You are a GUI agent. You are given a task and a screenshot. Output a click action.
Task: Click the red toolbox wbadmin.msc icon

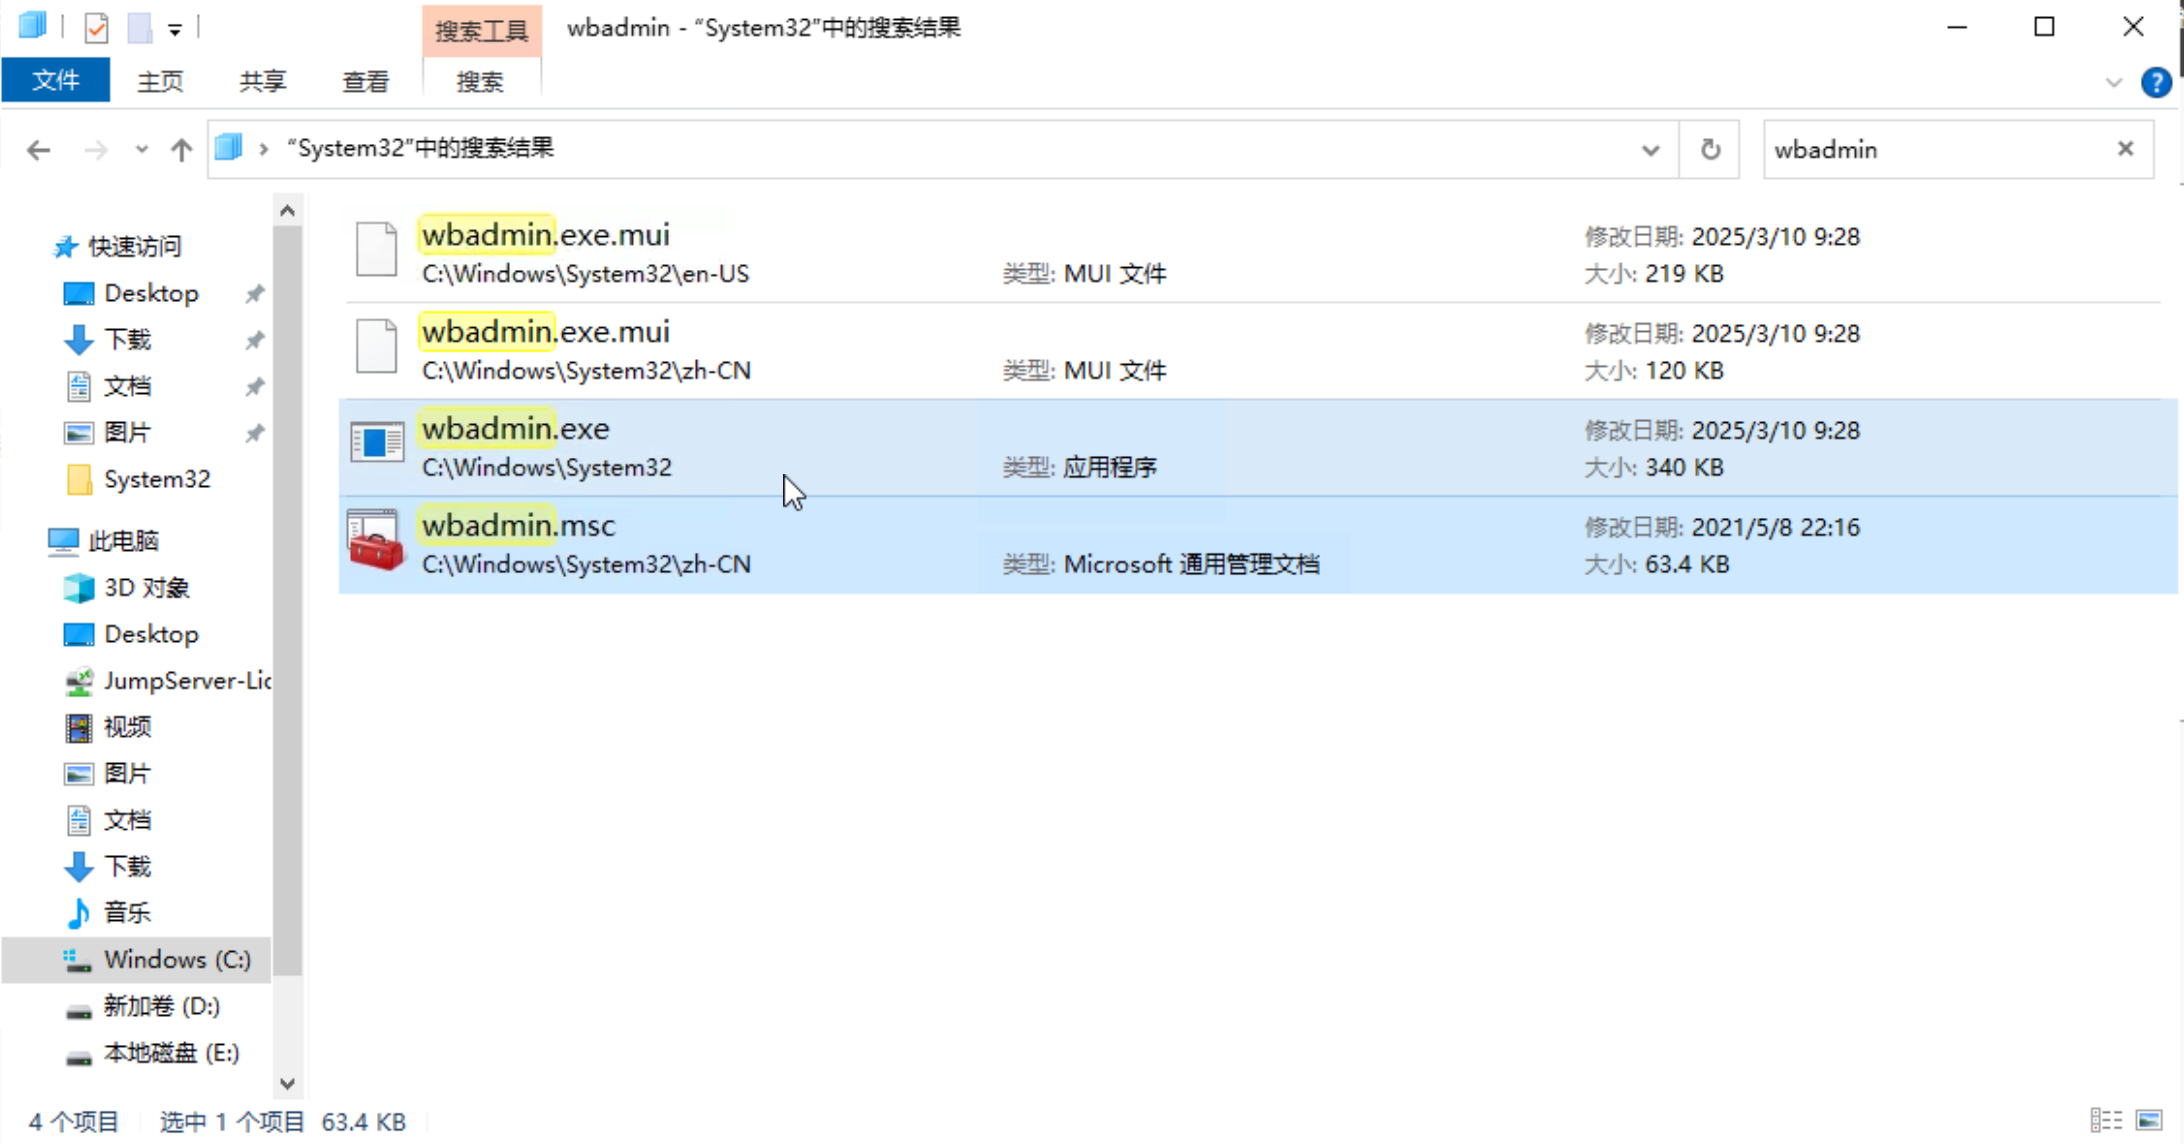pos(375,540)
